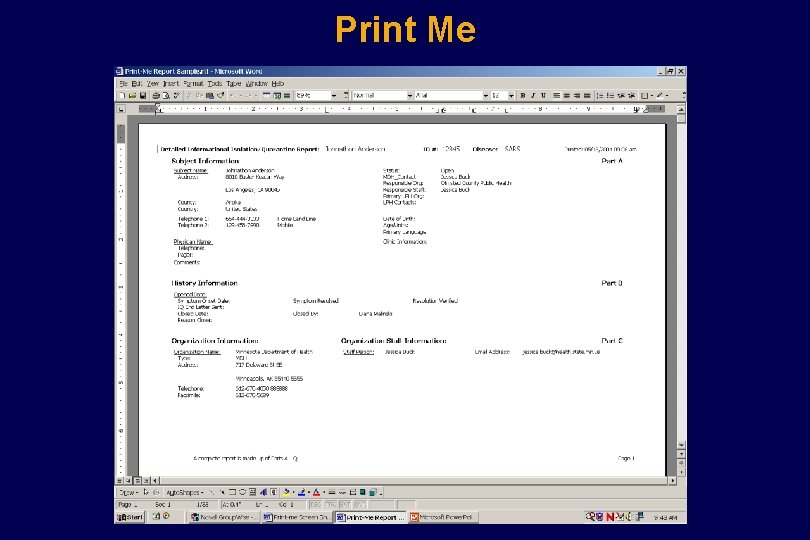Choose Select Objects arrow in Drawing toolbar

tap(146, 492)
